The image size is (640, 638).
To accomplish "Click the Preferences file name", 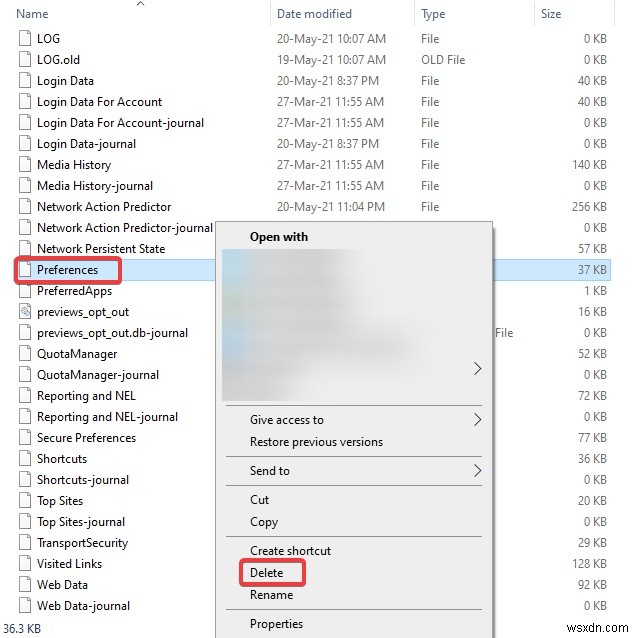I will 67,270.
